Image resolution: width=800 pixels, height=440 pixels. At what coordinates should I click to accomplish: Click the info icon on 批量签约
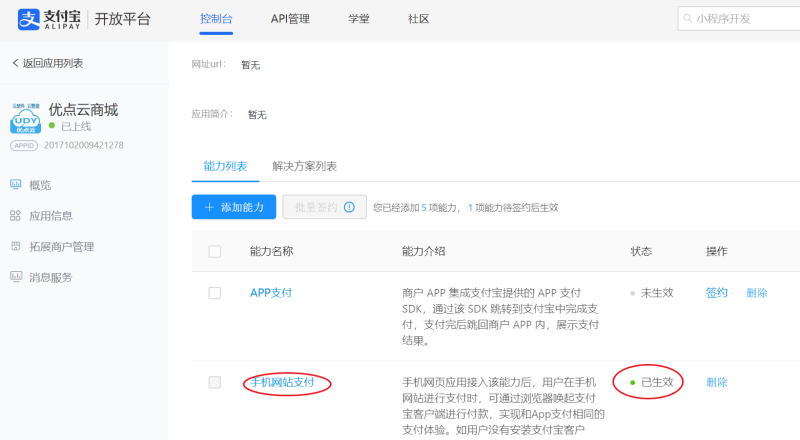[x=349, y=207]
